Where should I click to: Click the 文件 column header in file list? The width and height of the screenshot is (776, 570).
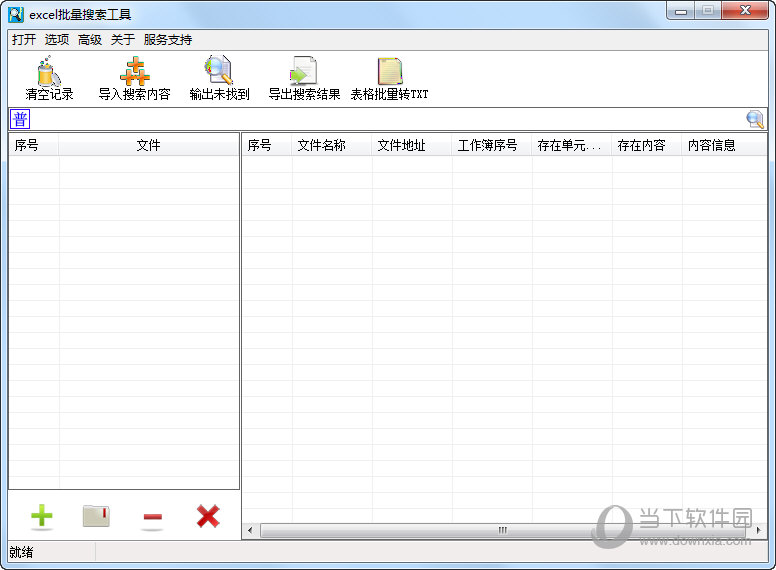pyautogui.click(x=148, y=145)
